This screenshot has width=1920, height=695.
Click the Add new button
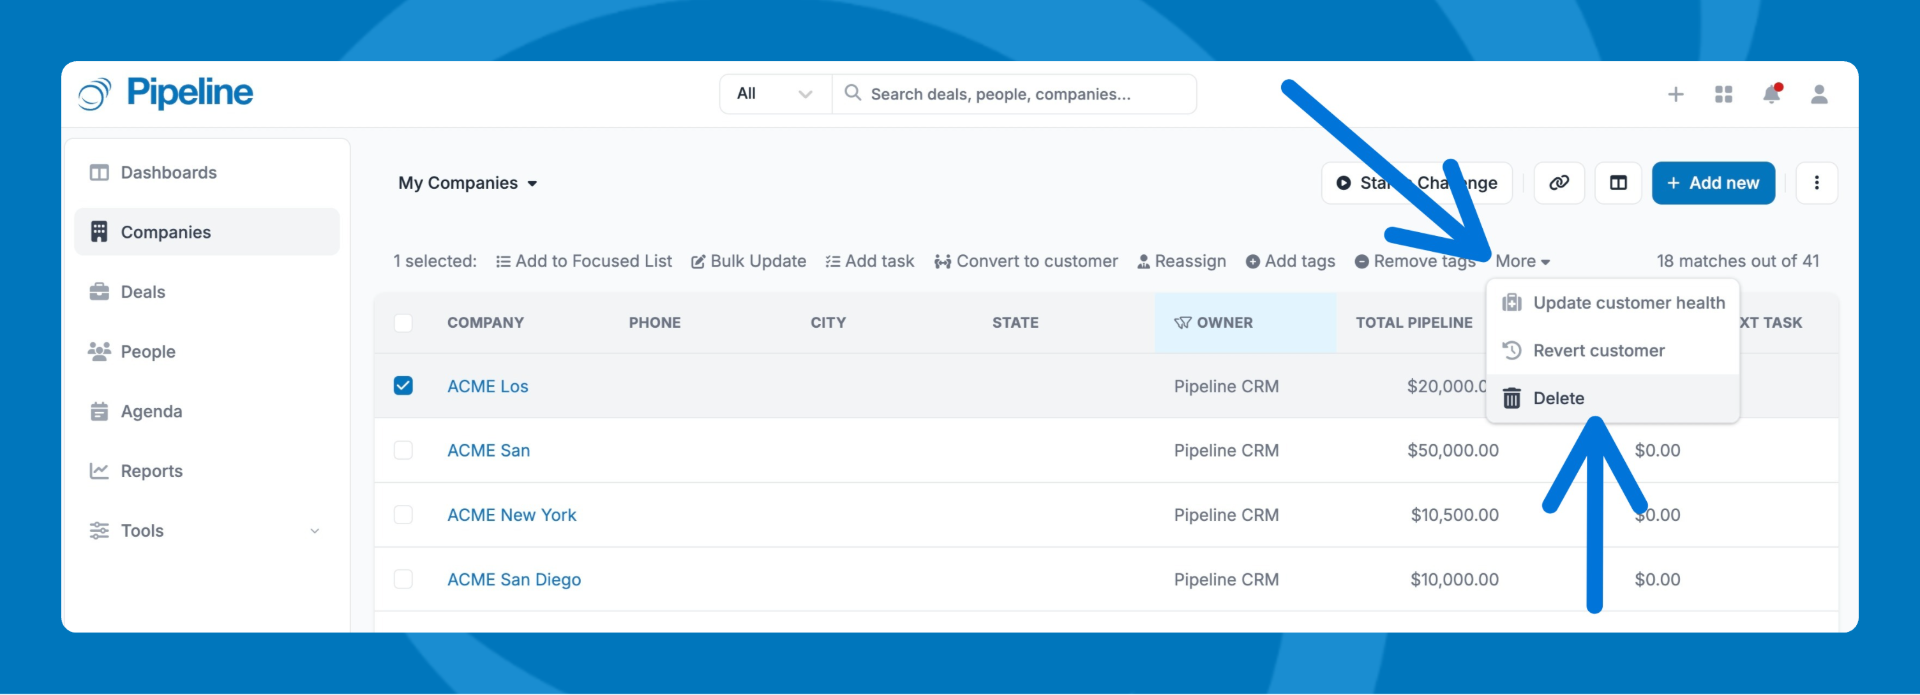pyautogui.click(x=1713, y=183)
